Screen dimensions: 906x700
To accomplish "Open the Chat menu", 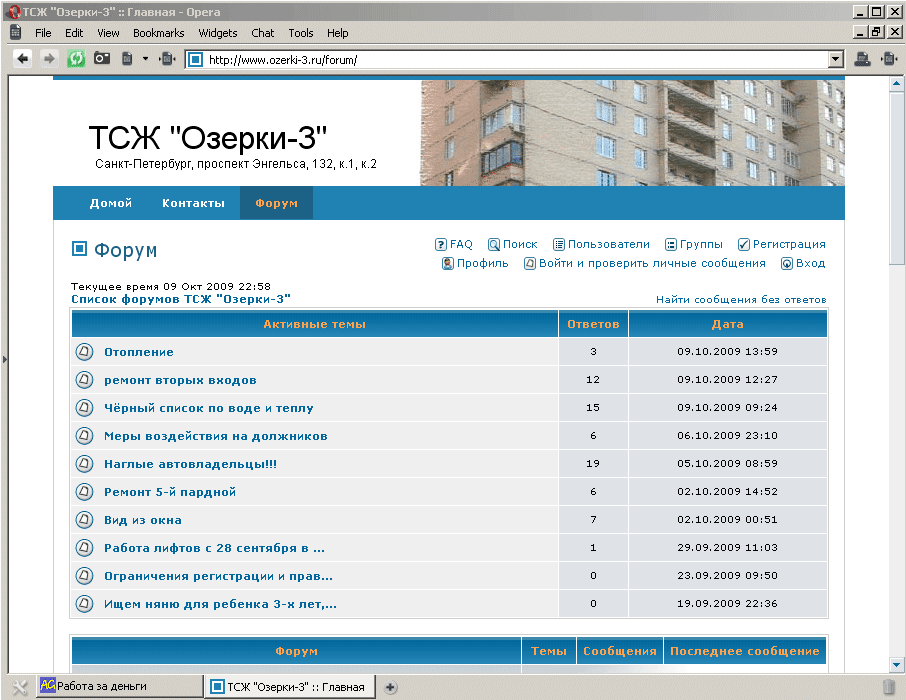I will point(262,33).
